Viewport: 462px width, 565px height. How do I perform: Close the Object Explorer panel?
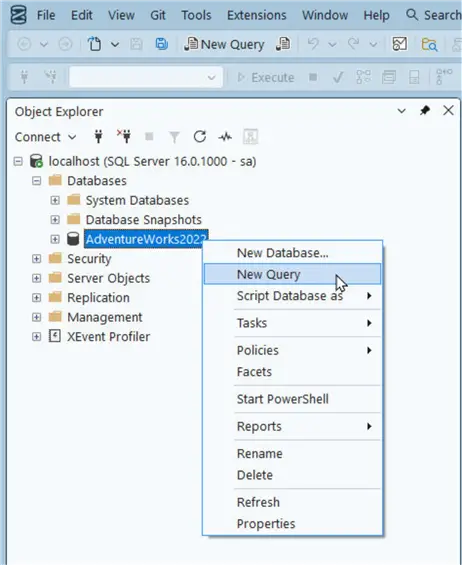[448, 110]
